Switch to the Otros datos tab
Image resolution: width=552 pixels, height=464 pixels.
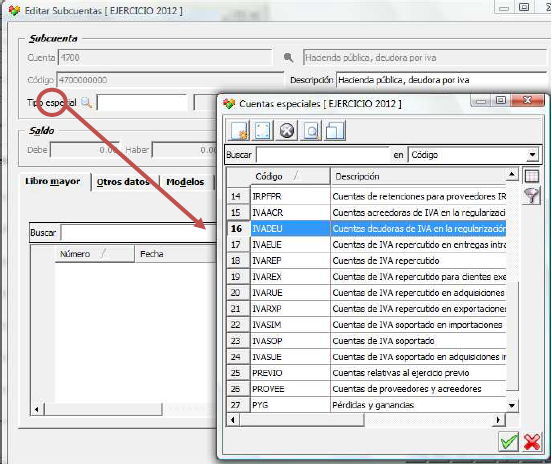point(123,182)
